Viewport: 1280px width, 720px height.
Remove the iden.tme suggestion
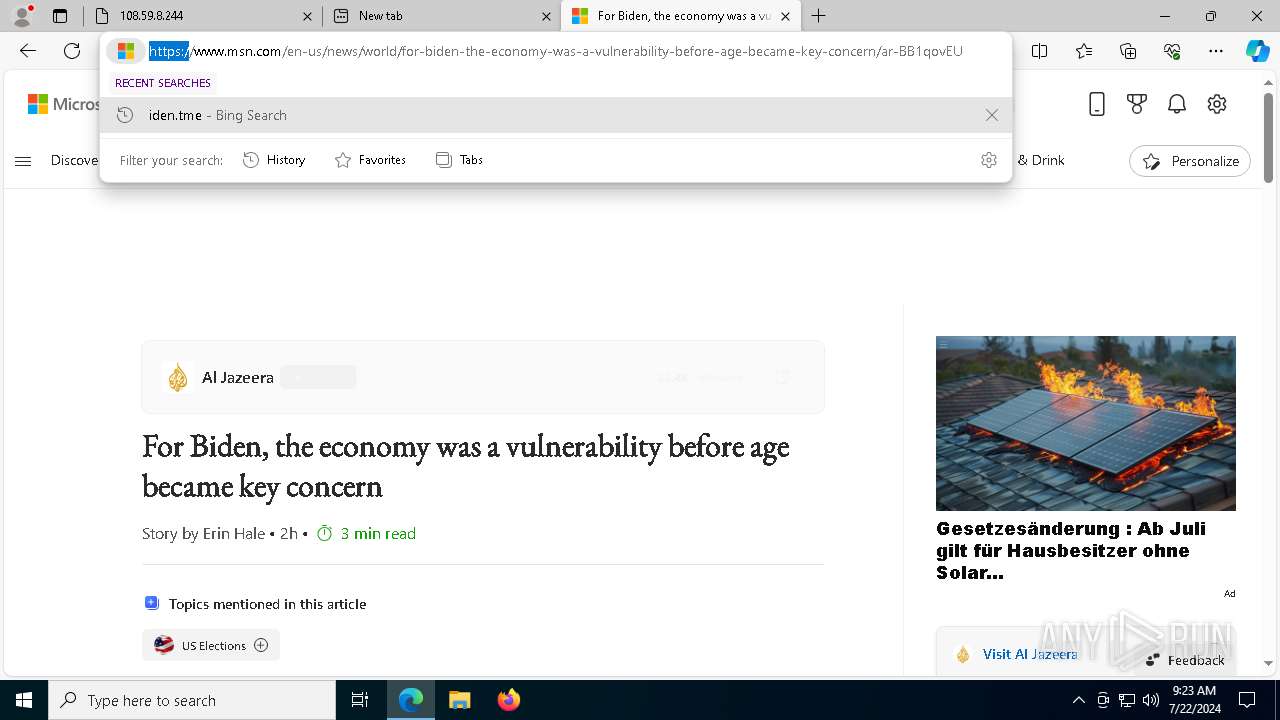pyautogui.click(x=991, y=115)
